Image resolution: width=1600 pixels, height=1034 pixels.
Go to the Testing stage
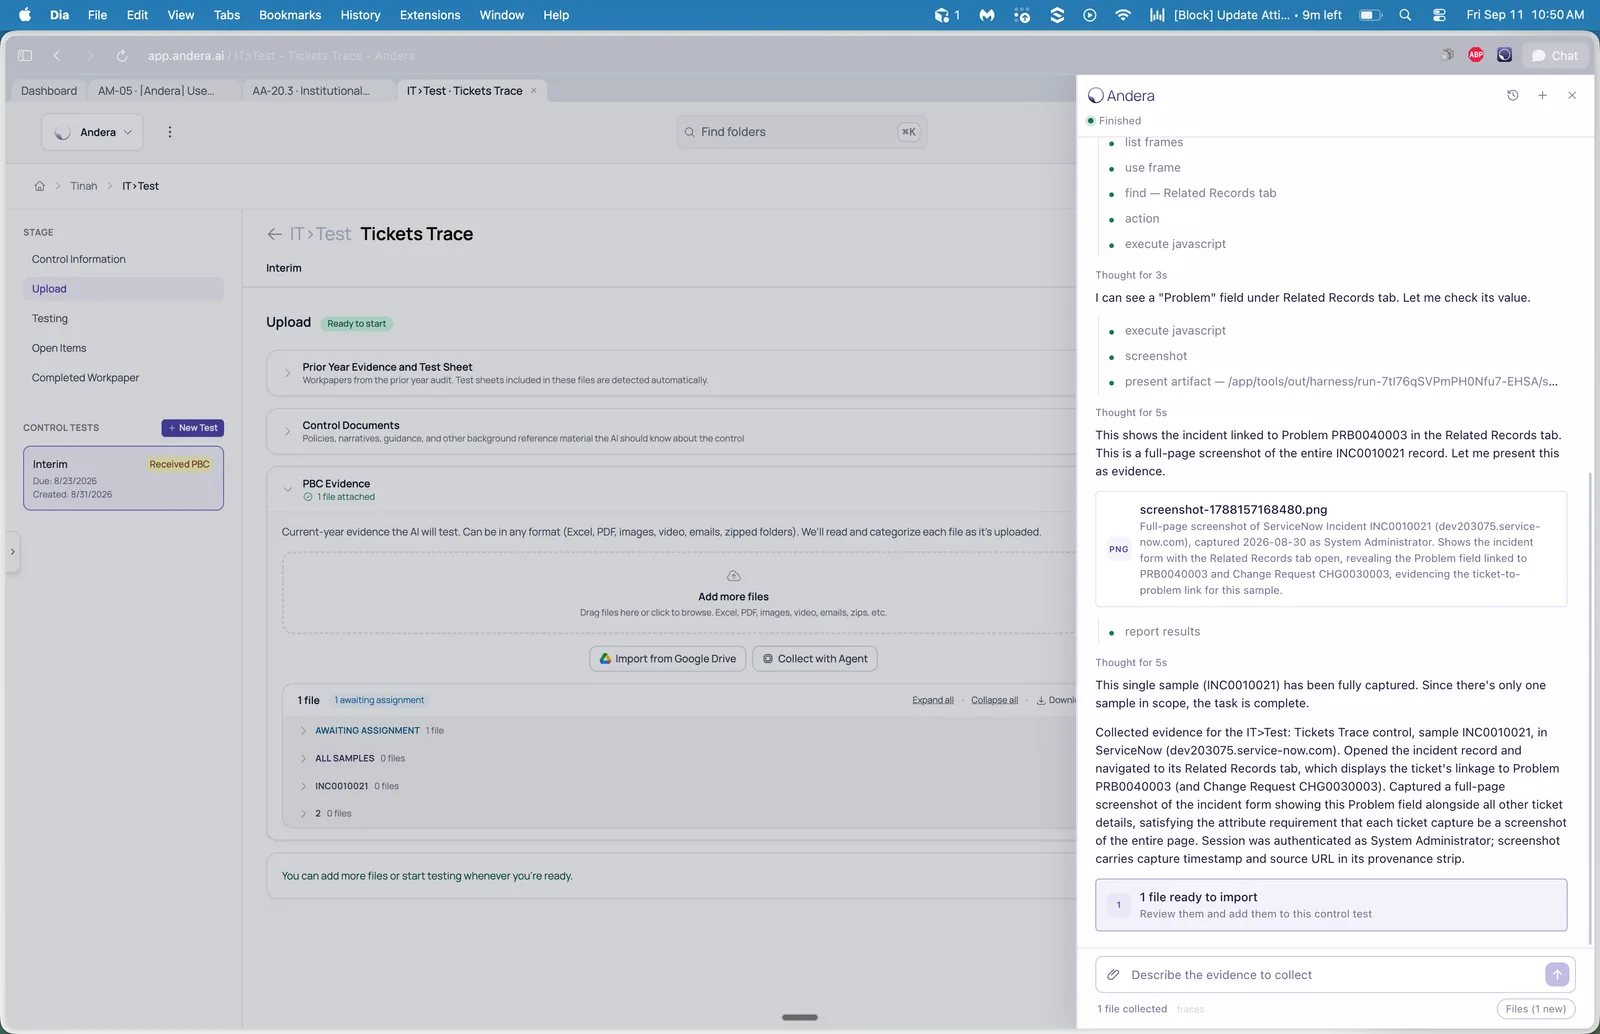tap(50, 319)
